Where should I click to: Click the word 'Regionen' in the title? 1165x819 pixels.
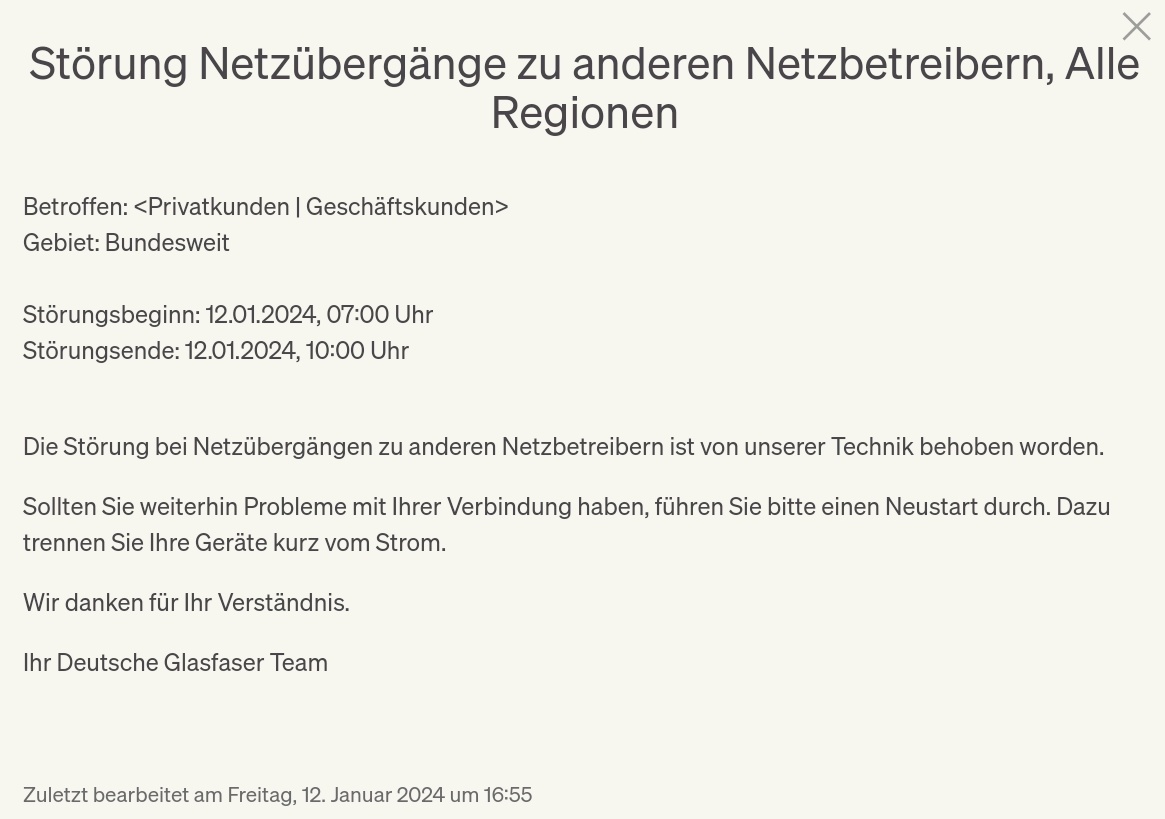[x=585, y=114]
